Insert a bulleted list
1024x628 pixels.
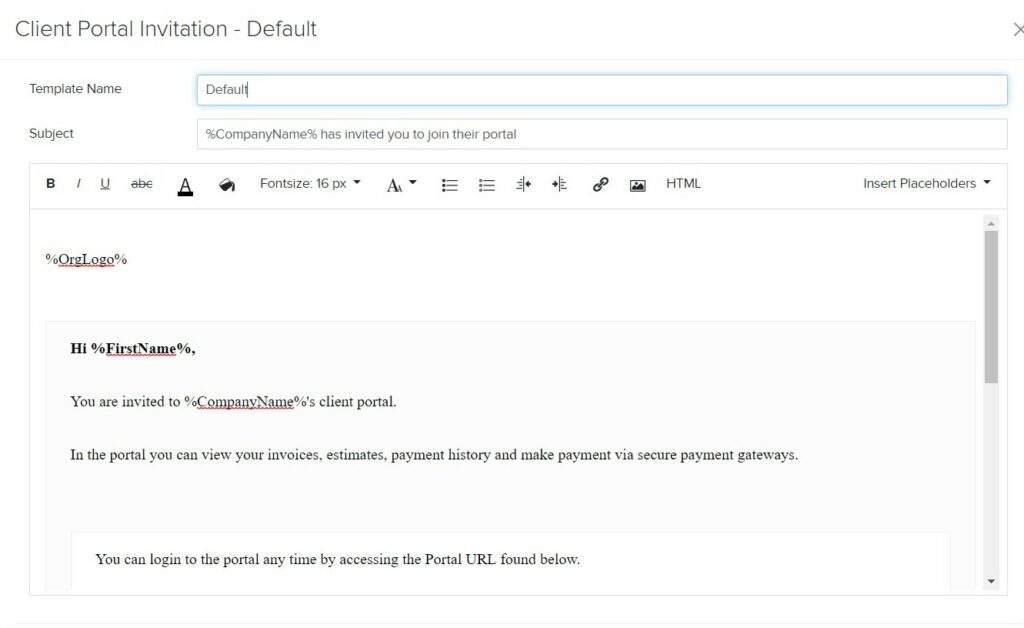click(x=449, y=185)
